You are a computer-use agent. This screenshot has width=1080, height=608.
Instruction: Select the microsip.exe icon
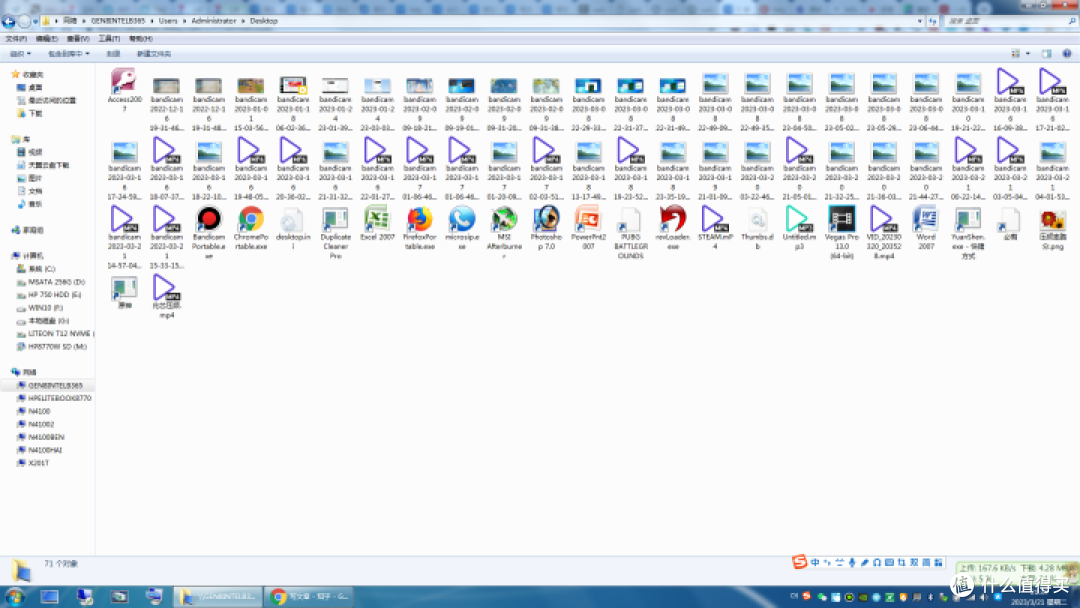(461, 228)
